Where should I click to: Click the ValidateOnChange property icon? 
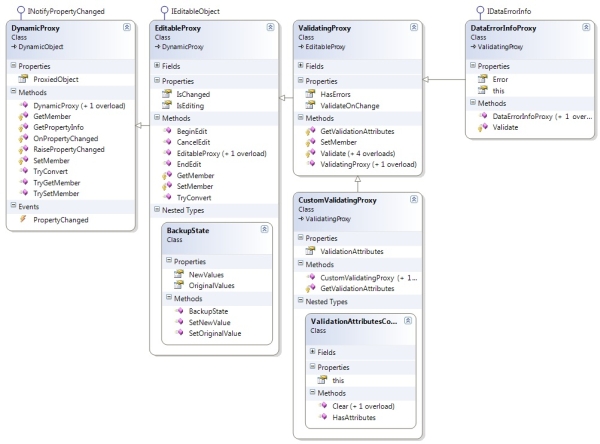pos(310,105)
